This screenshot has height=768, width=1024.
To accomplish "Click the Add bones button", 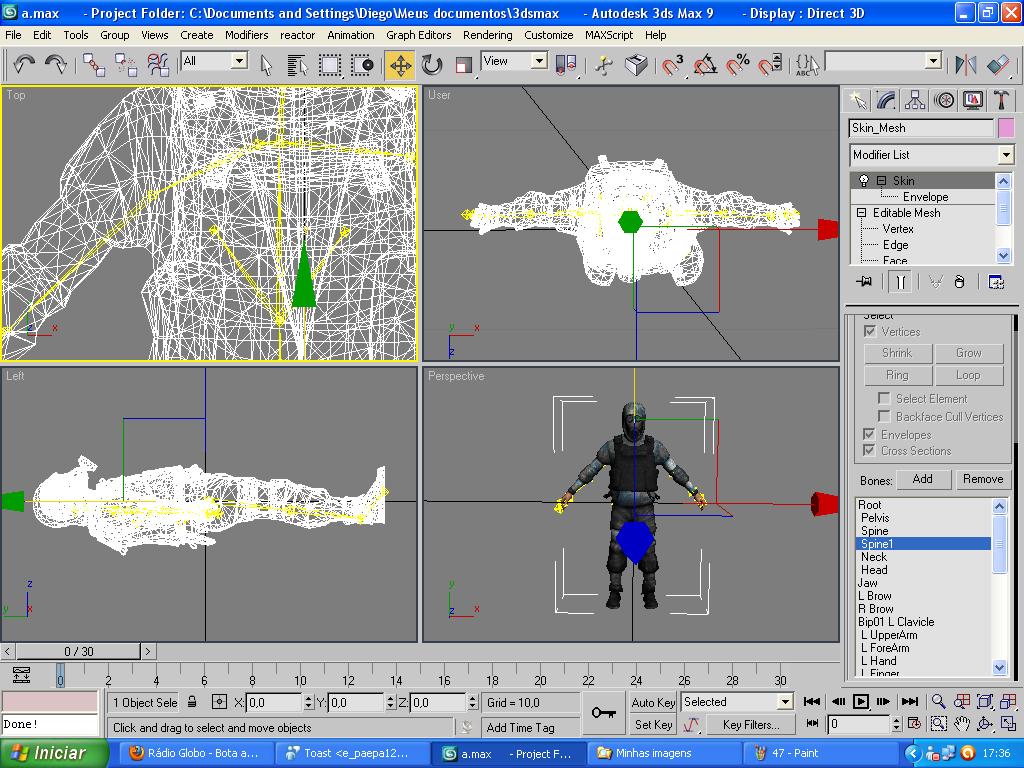I will [x=922, y=479].
